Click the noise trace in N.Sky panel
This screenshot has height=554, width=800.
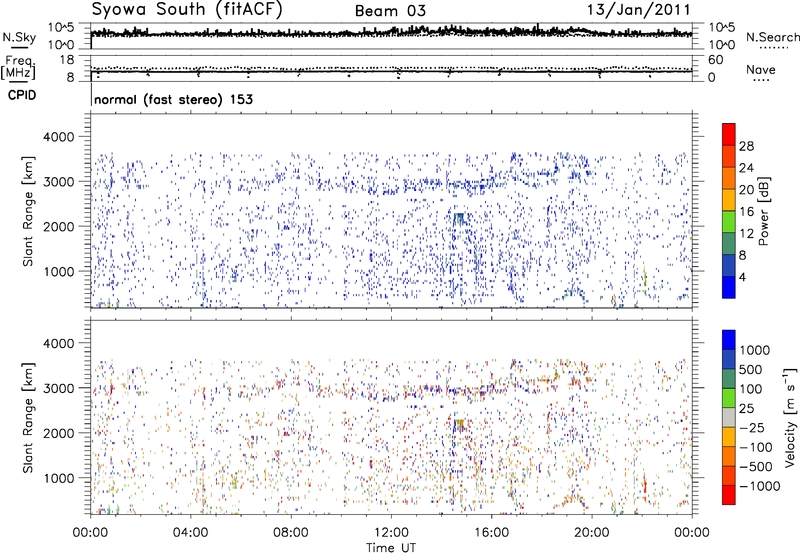click(391, 33)
